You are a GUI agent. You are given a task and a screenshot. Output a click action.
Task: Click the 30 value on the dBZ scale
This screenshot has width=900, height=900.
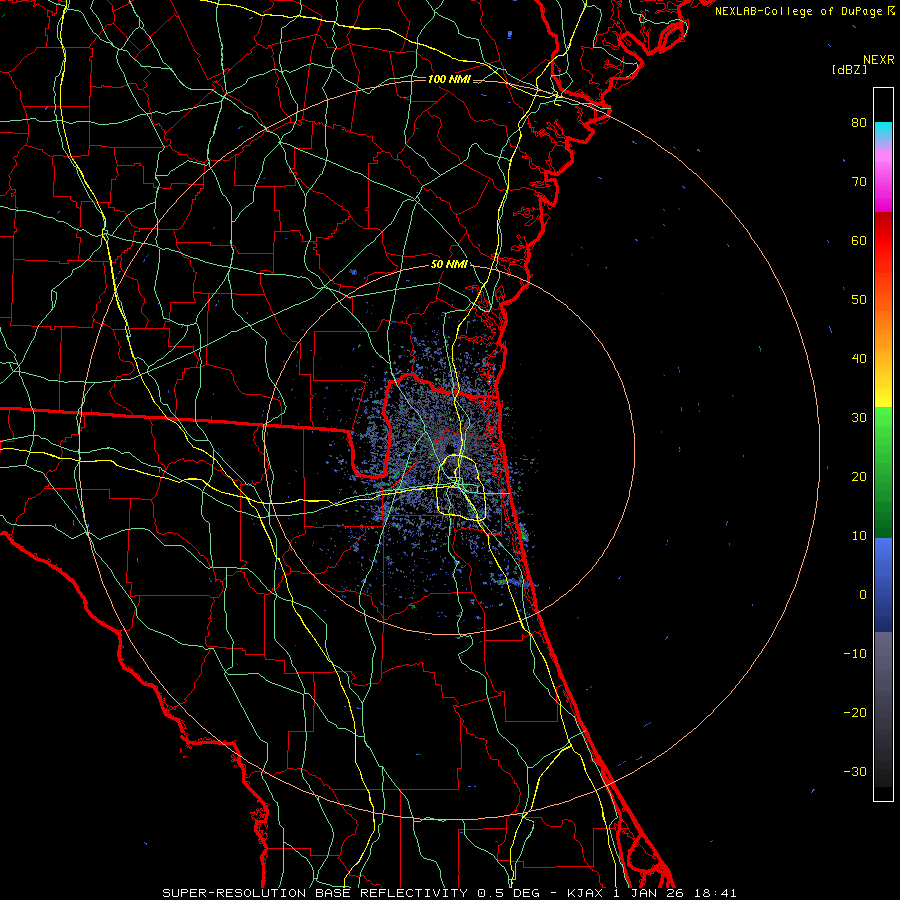pyautogui.click(x=859, y=417)
